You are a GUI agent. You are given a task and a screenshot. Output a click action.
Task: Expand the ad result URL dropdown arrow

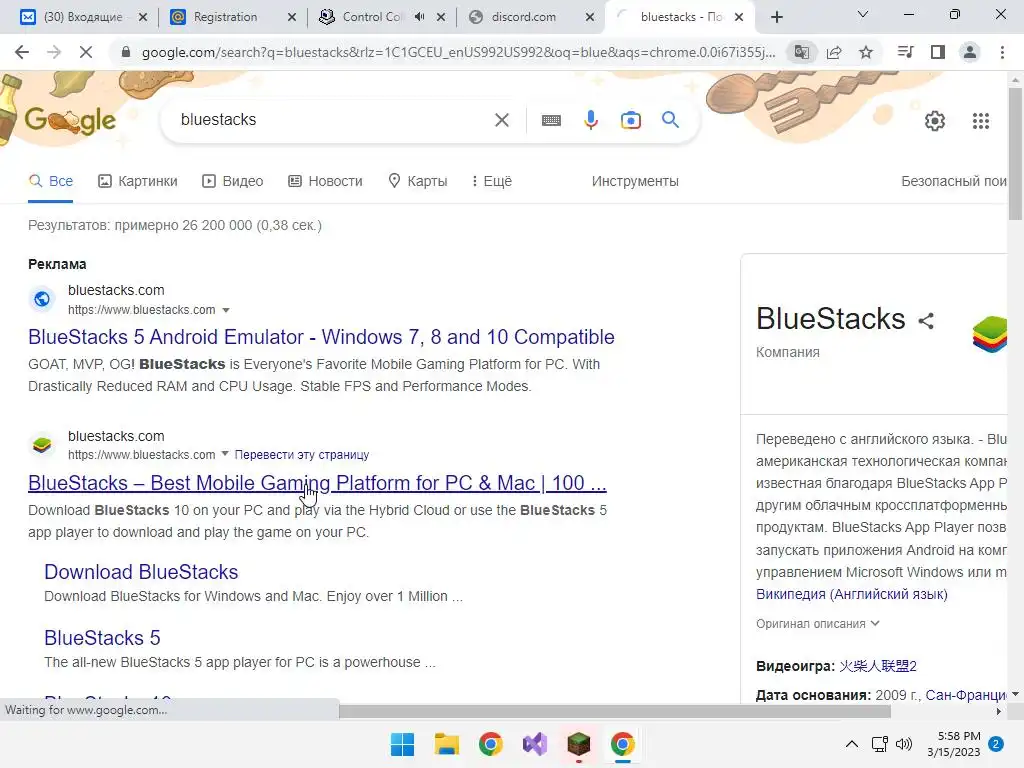pyautogui.click(x=226, y=310)
